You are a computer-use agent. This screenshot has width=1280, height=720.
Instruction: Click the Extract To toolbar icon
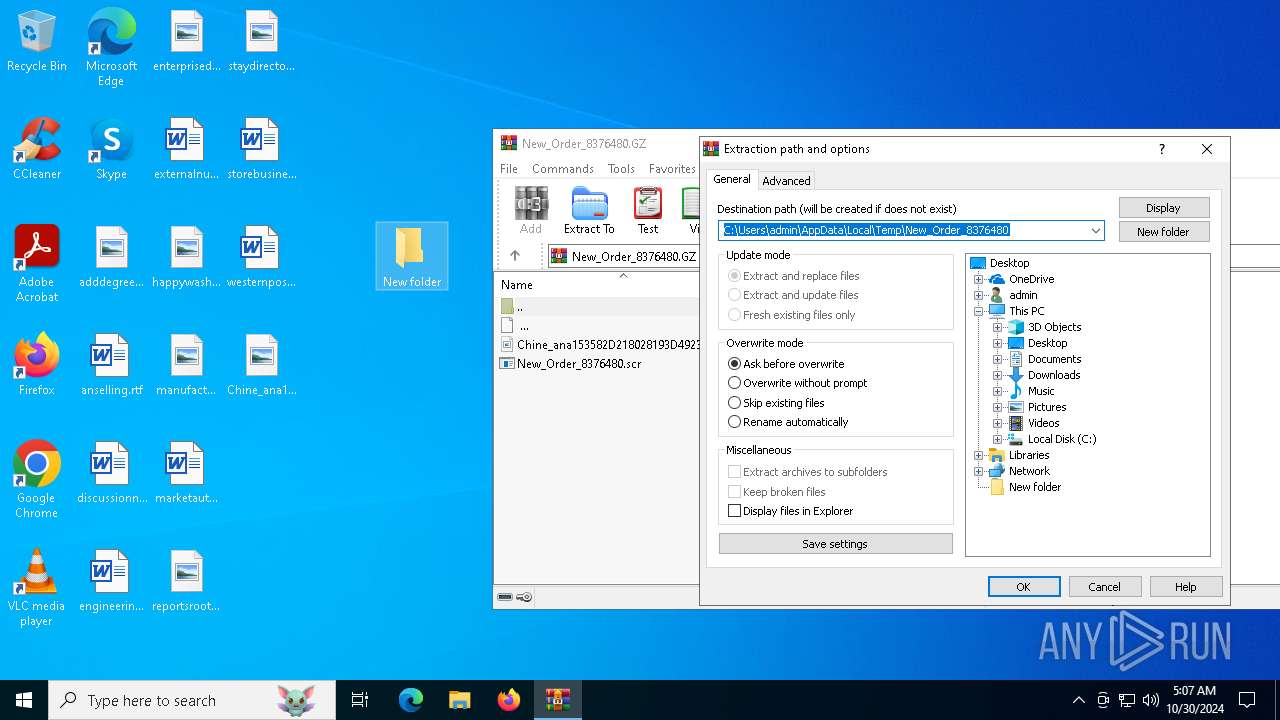589,210
